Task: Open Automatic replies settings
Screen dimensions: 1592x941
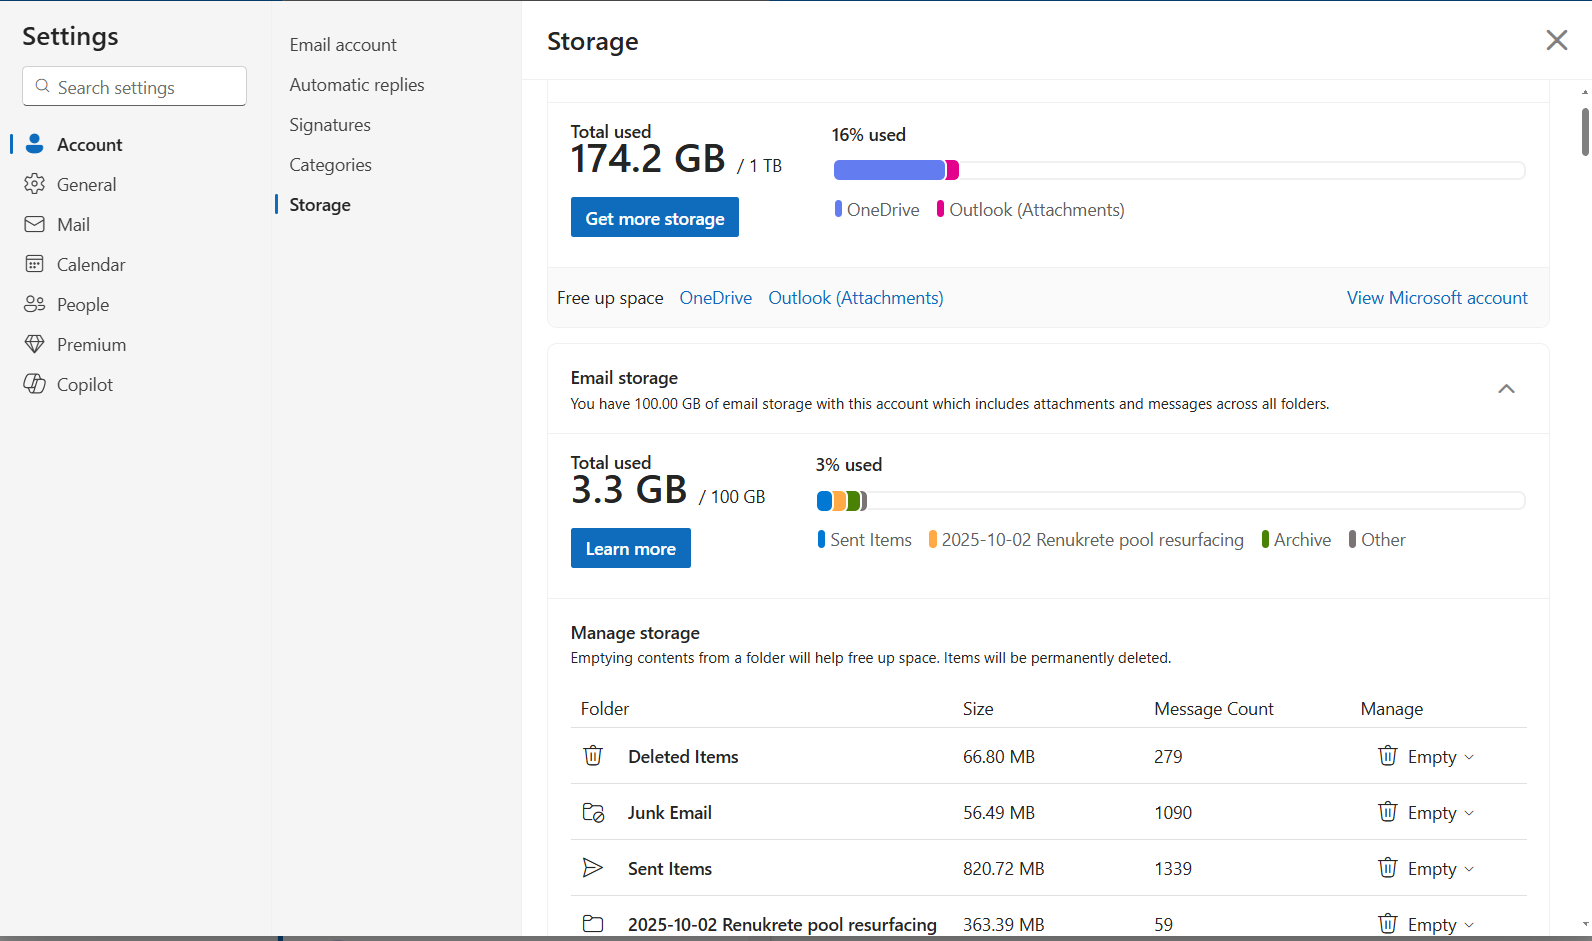Action: pyautogui.click(x=357, y=85)
